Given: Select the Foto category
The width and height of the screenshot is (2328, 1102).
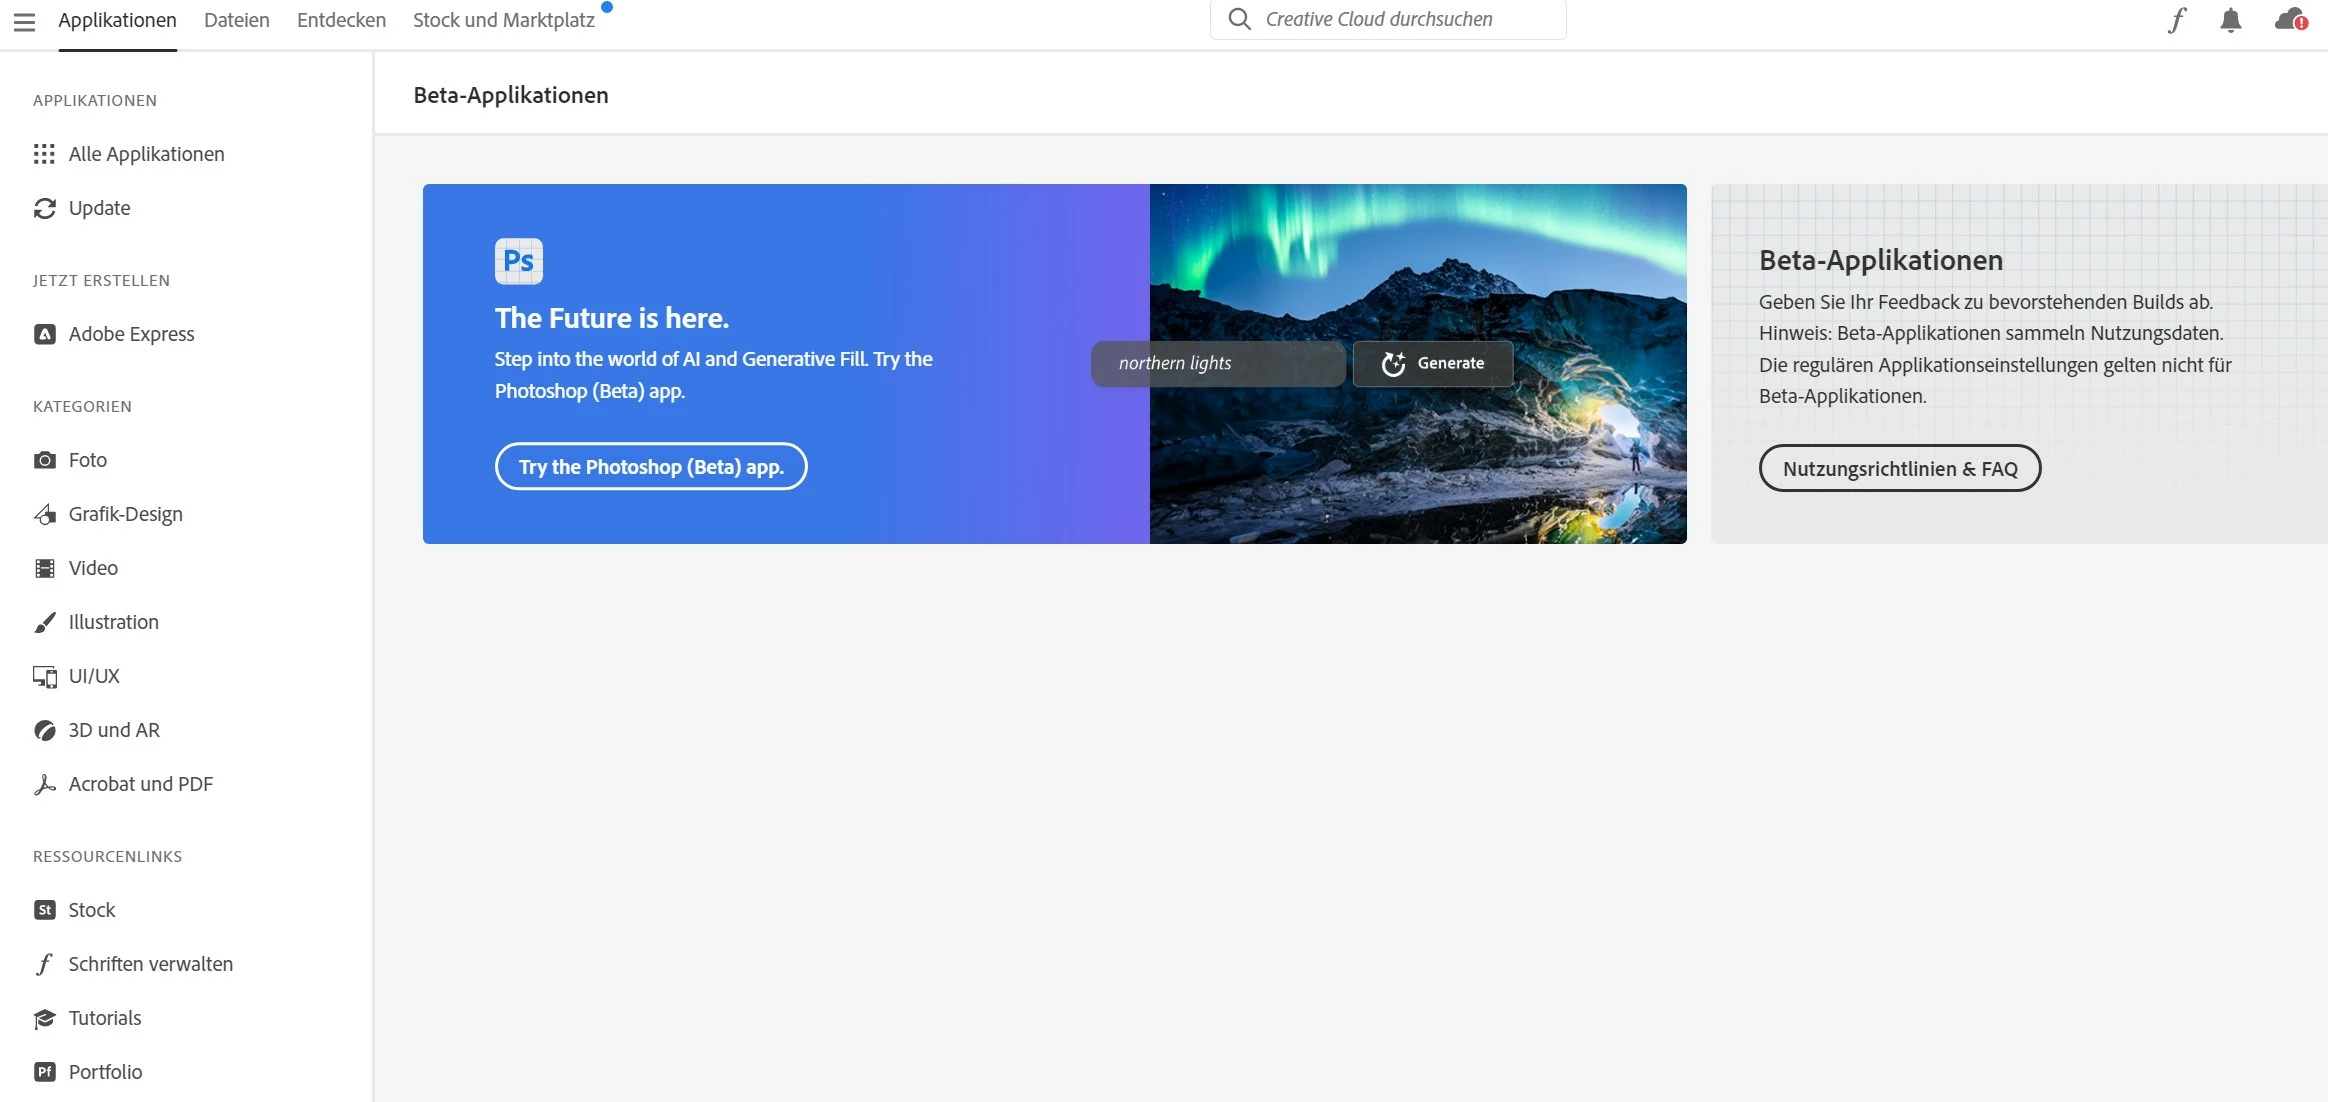Looking at the screenshot, I should click(x=87, y=460).
